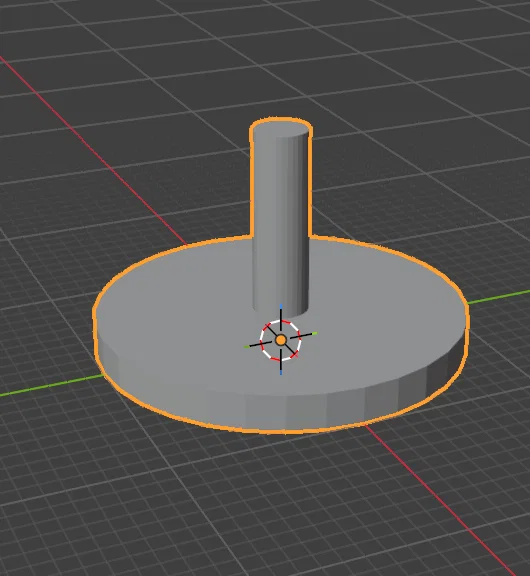Click the 3D cursor crosshair on the disc

tap(281, 340)
